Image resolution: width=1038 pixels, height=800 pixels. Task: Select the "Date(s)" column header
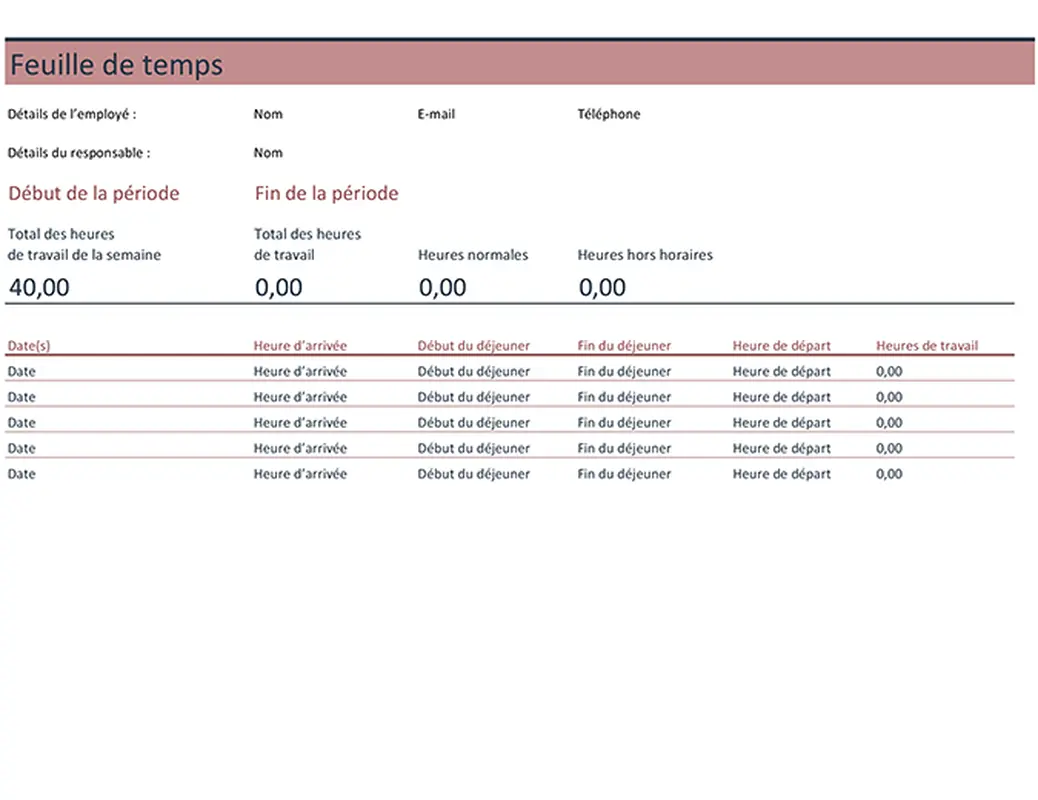[x=29, y=346]
